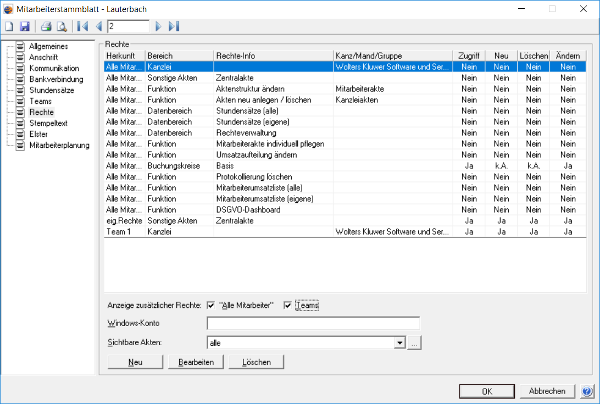The height and width of the screenshot is (404, 600).
Task: Open the Sichtbare Akten dropdown arrow
Action: pyautogui.click(x=399, y=343)
